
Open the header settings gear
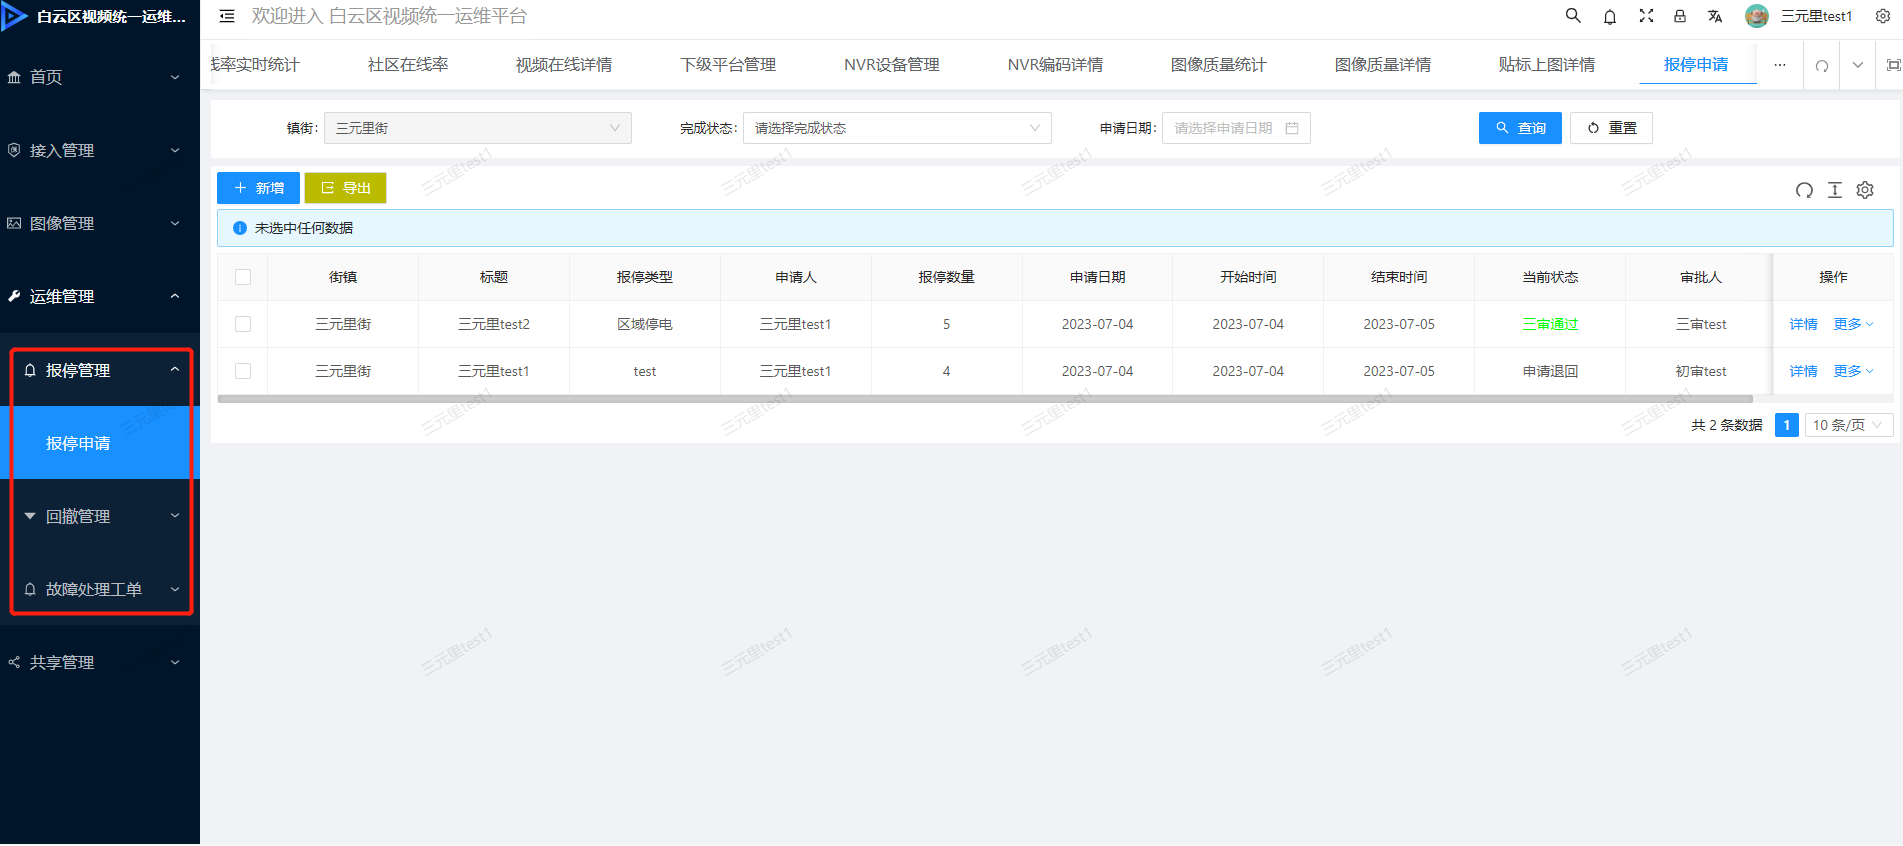(1882, 16)
